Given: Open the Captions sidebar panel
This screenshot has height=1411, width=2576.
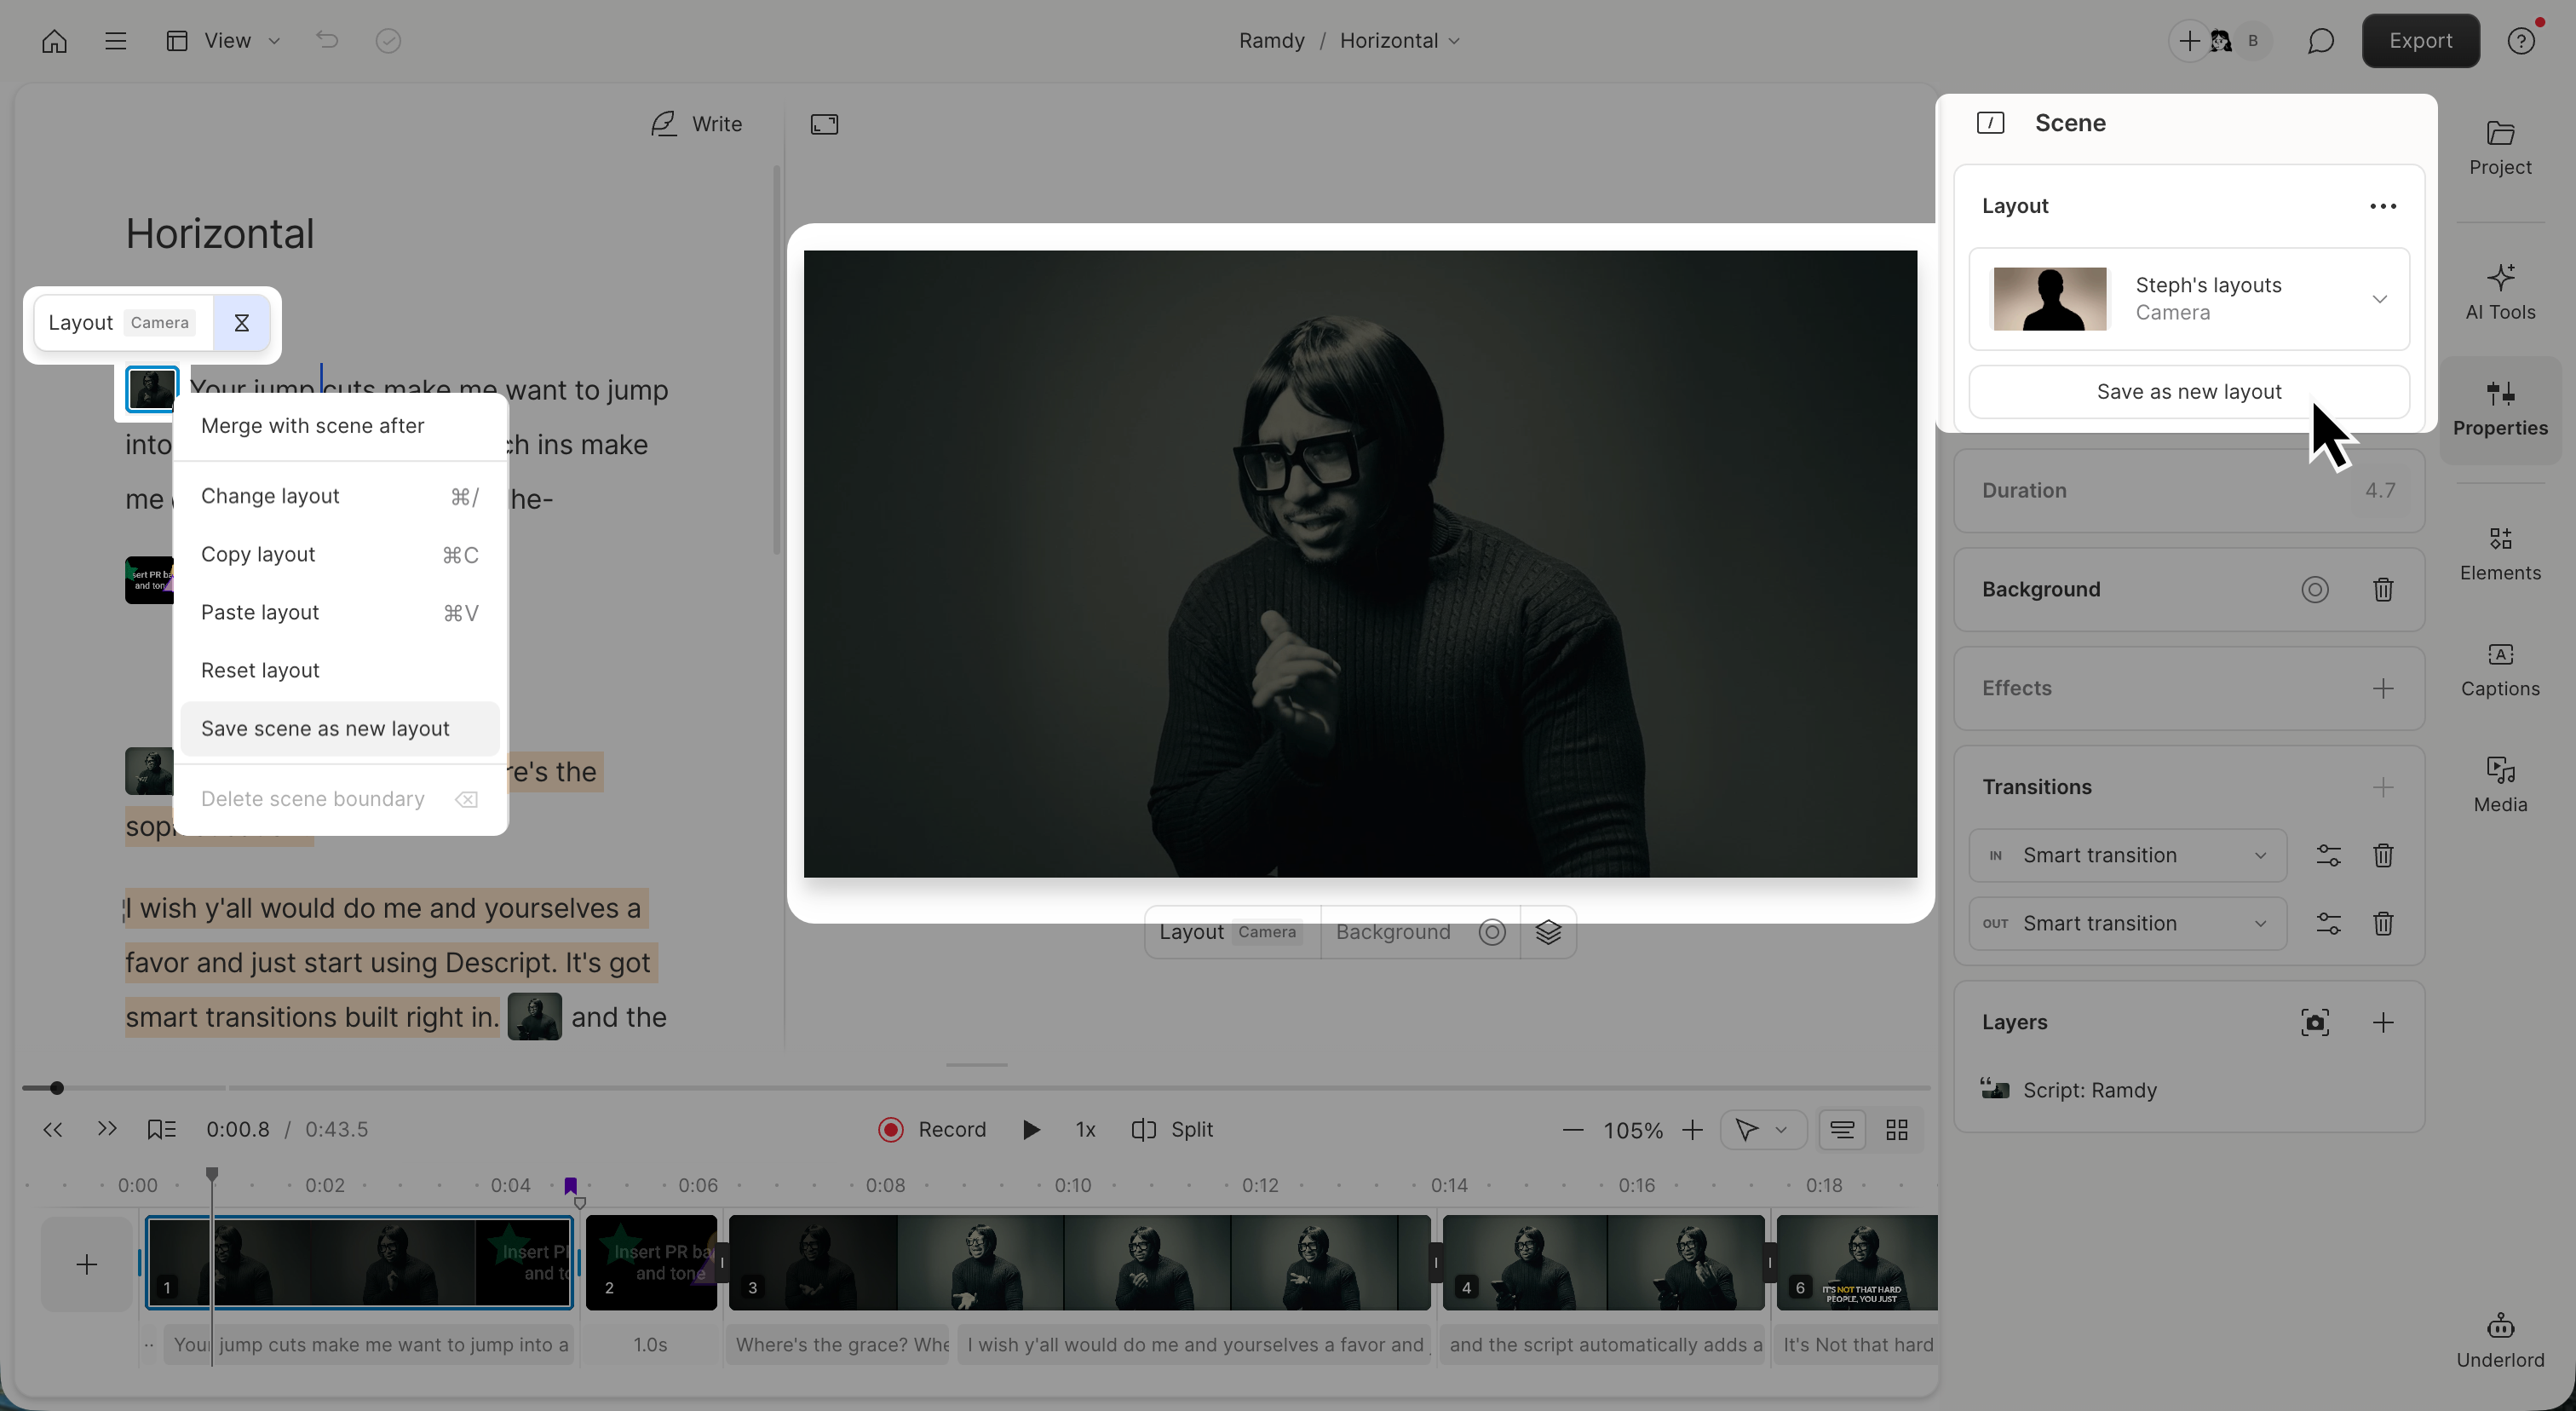Looking at the screenshot, I should (x=2499, y=669).
